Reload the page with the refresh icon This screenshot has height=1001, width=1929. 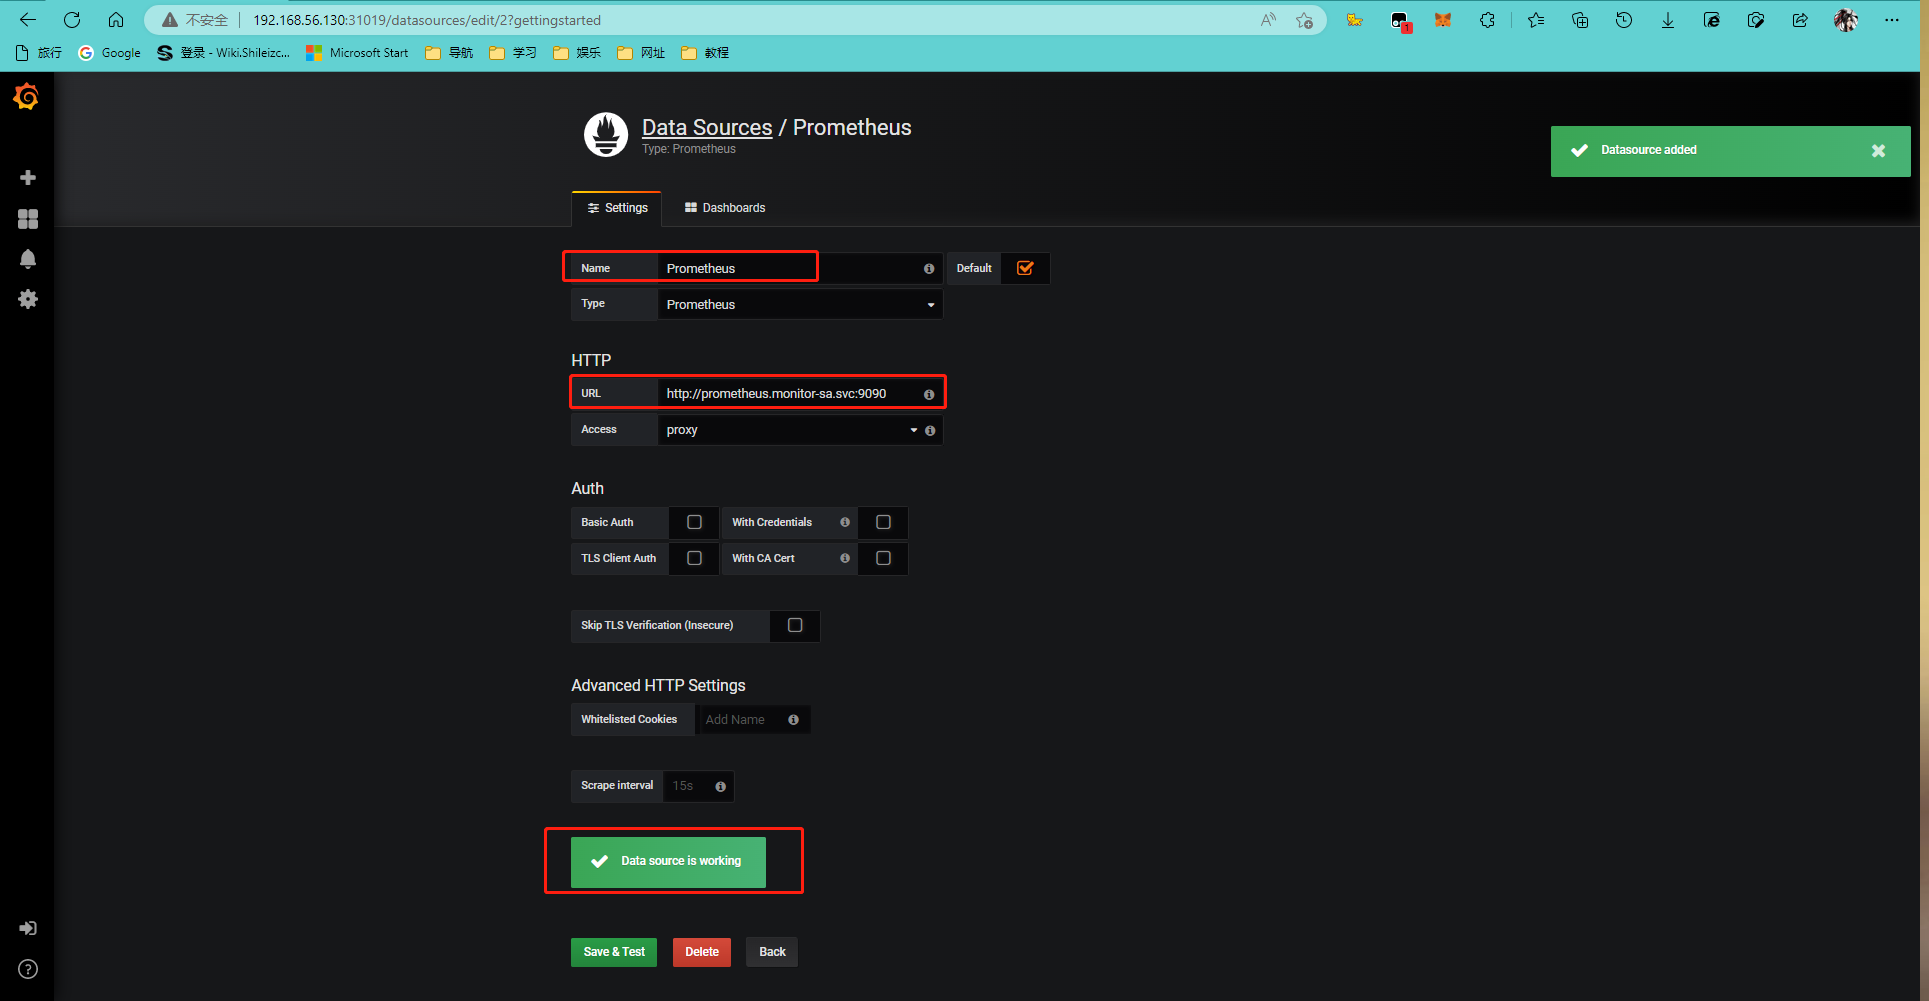72,20
